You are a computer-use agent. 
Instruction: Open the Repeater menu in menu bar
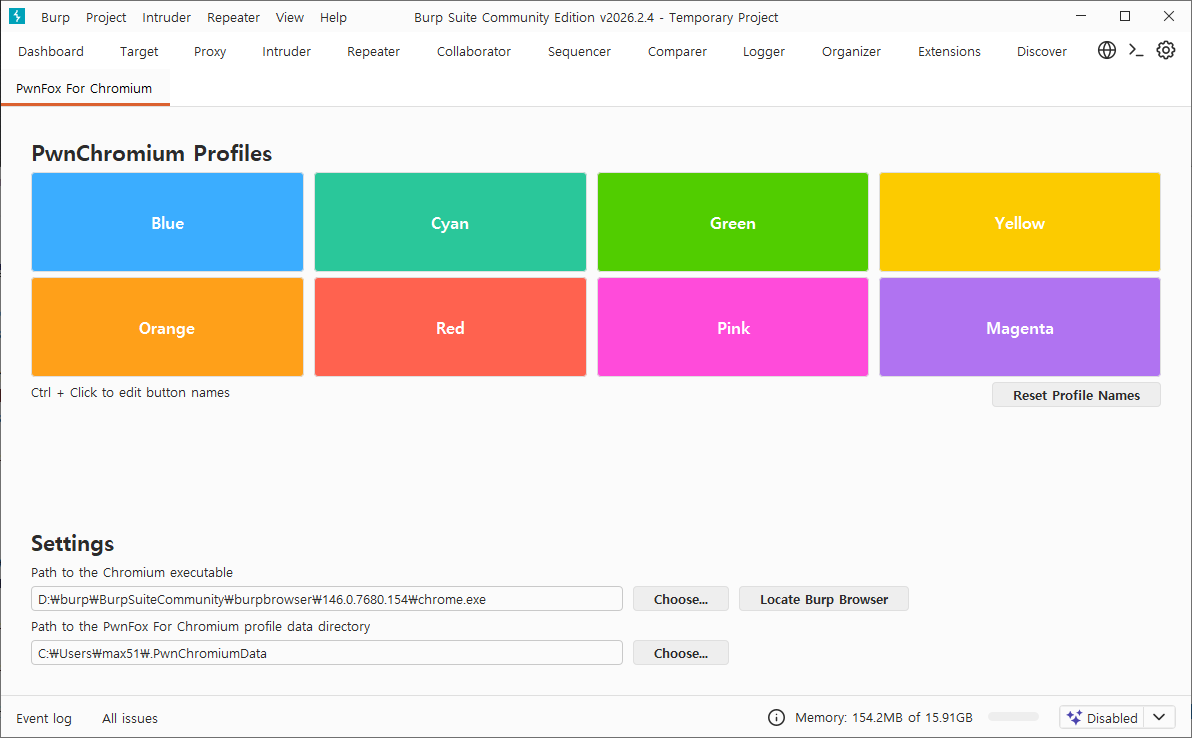pyautogui.click(x=233, y=17)
